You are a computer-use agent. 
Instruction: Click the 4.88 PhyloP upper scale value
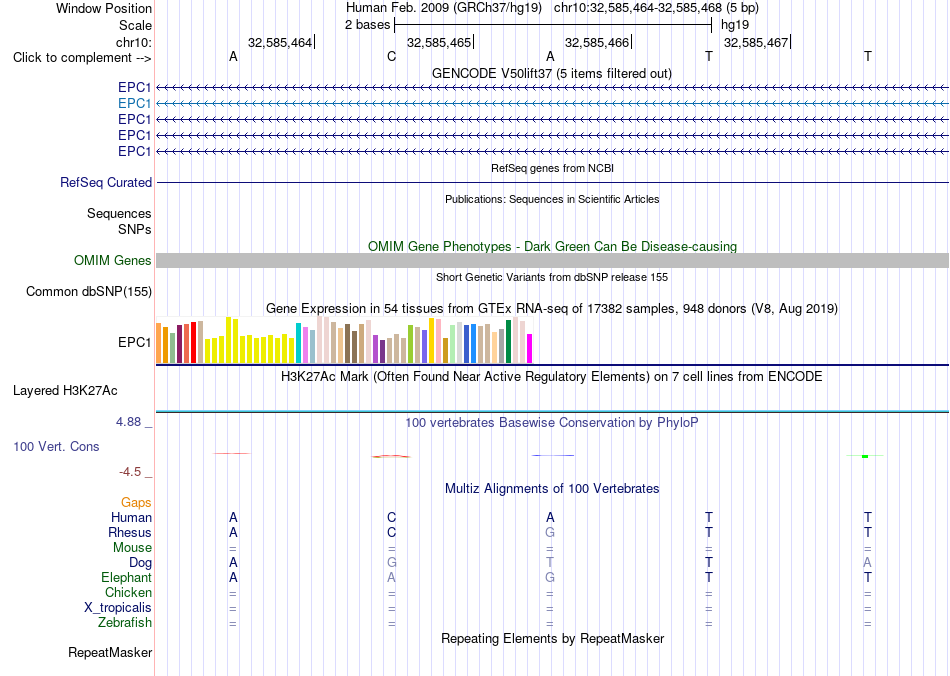pyautogui.click(x=128, y=422)
